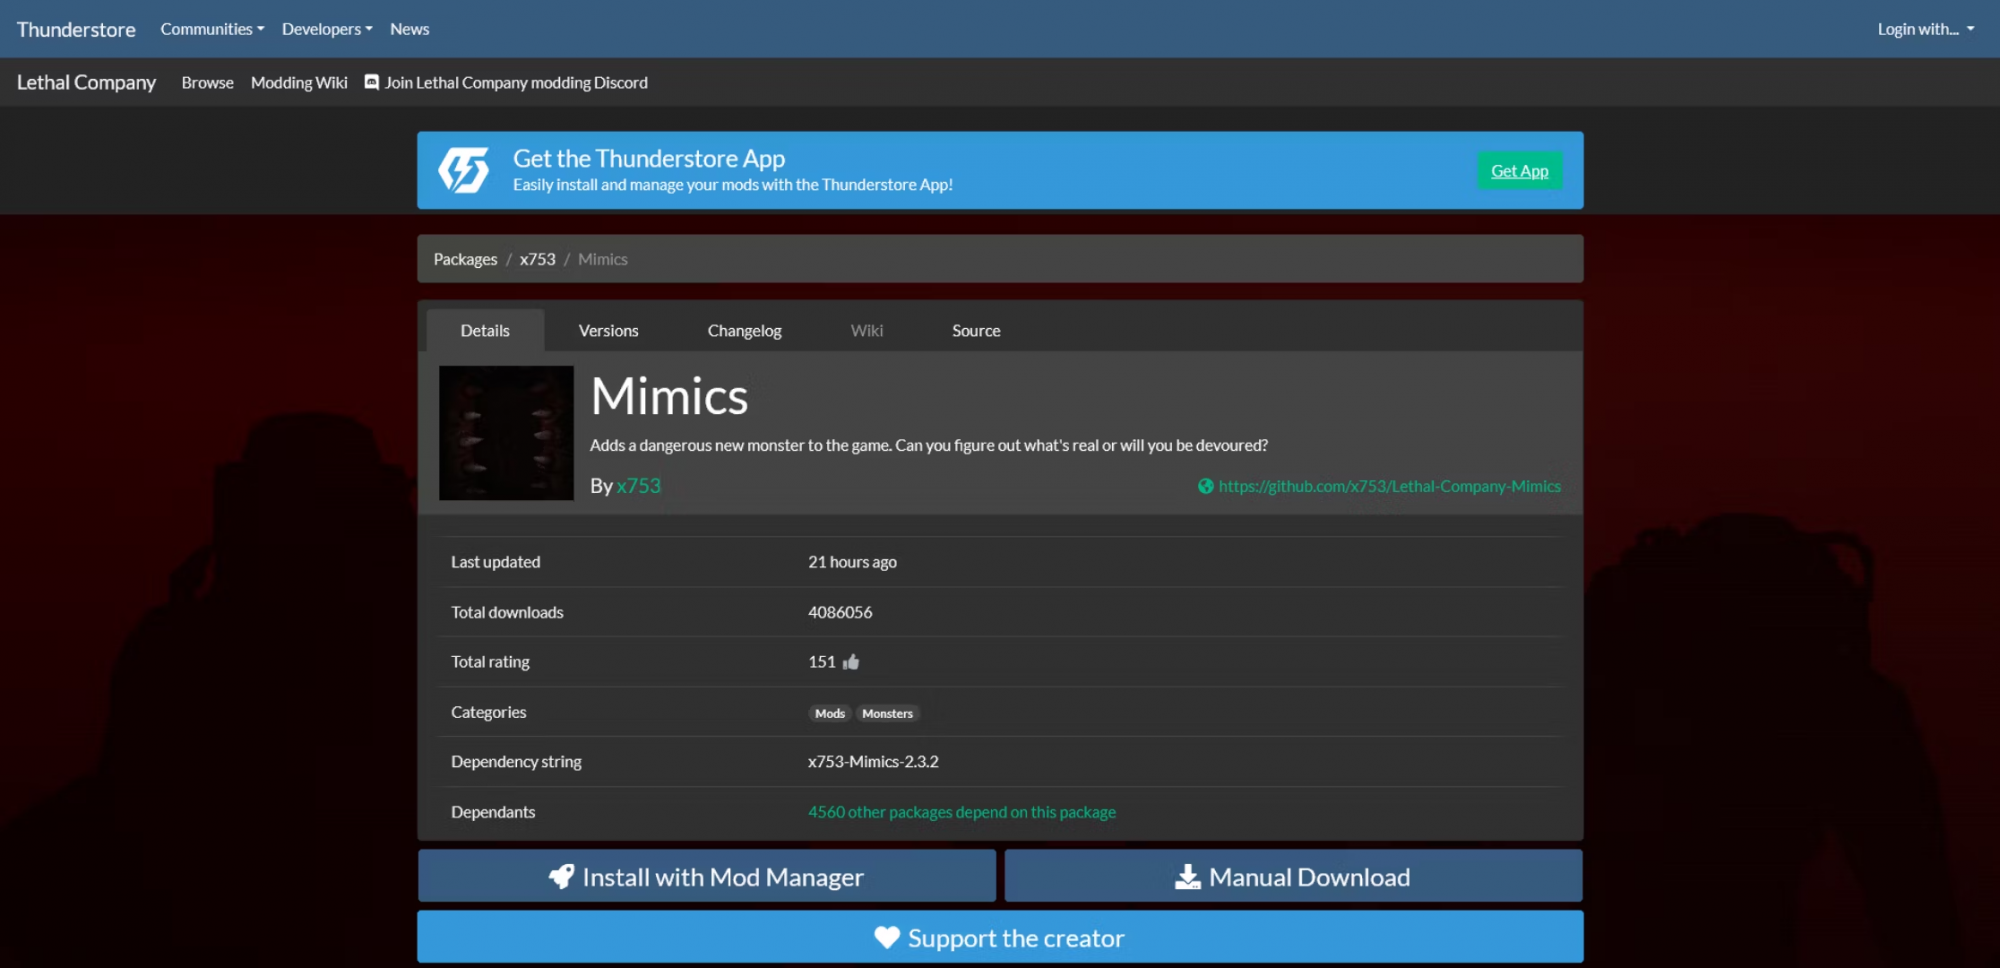The height and width of the screenshot is (968, 2000).
Task: Click the thumbs-up rating icon
Action: point(851,662)
